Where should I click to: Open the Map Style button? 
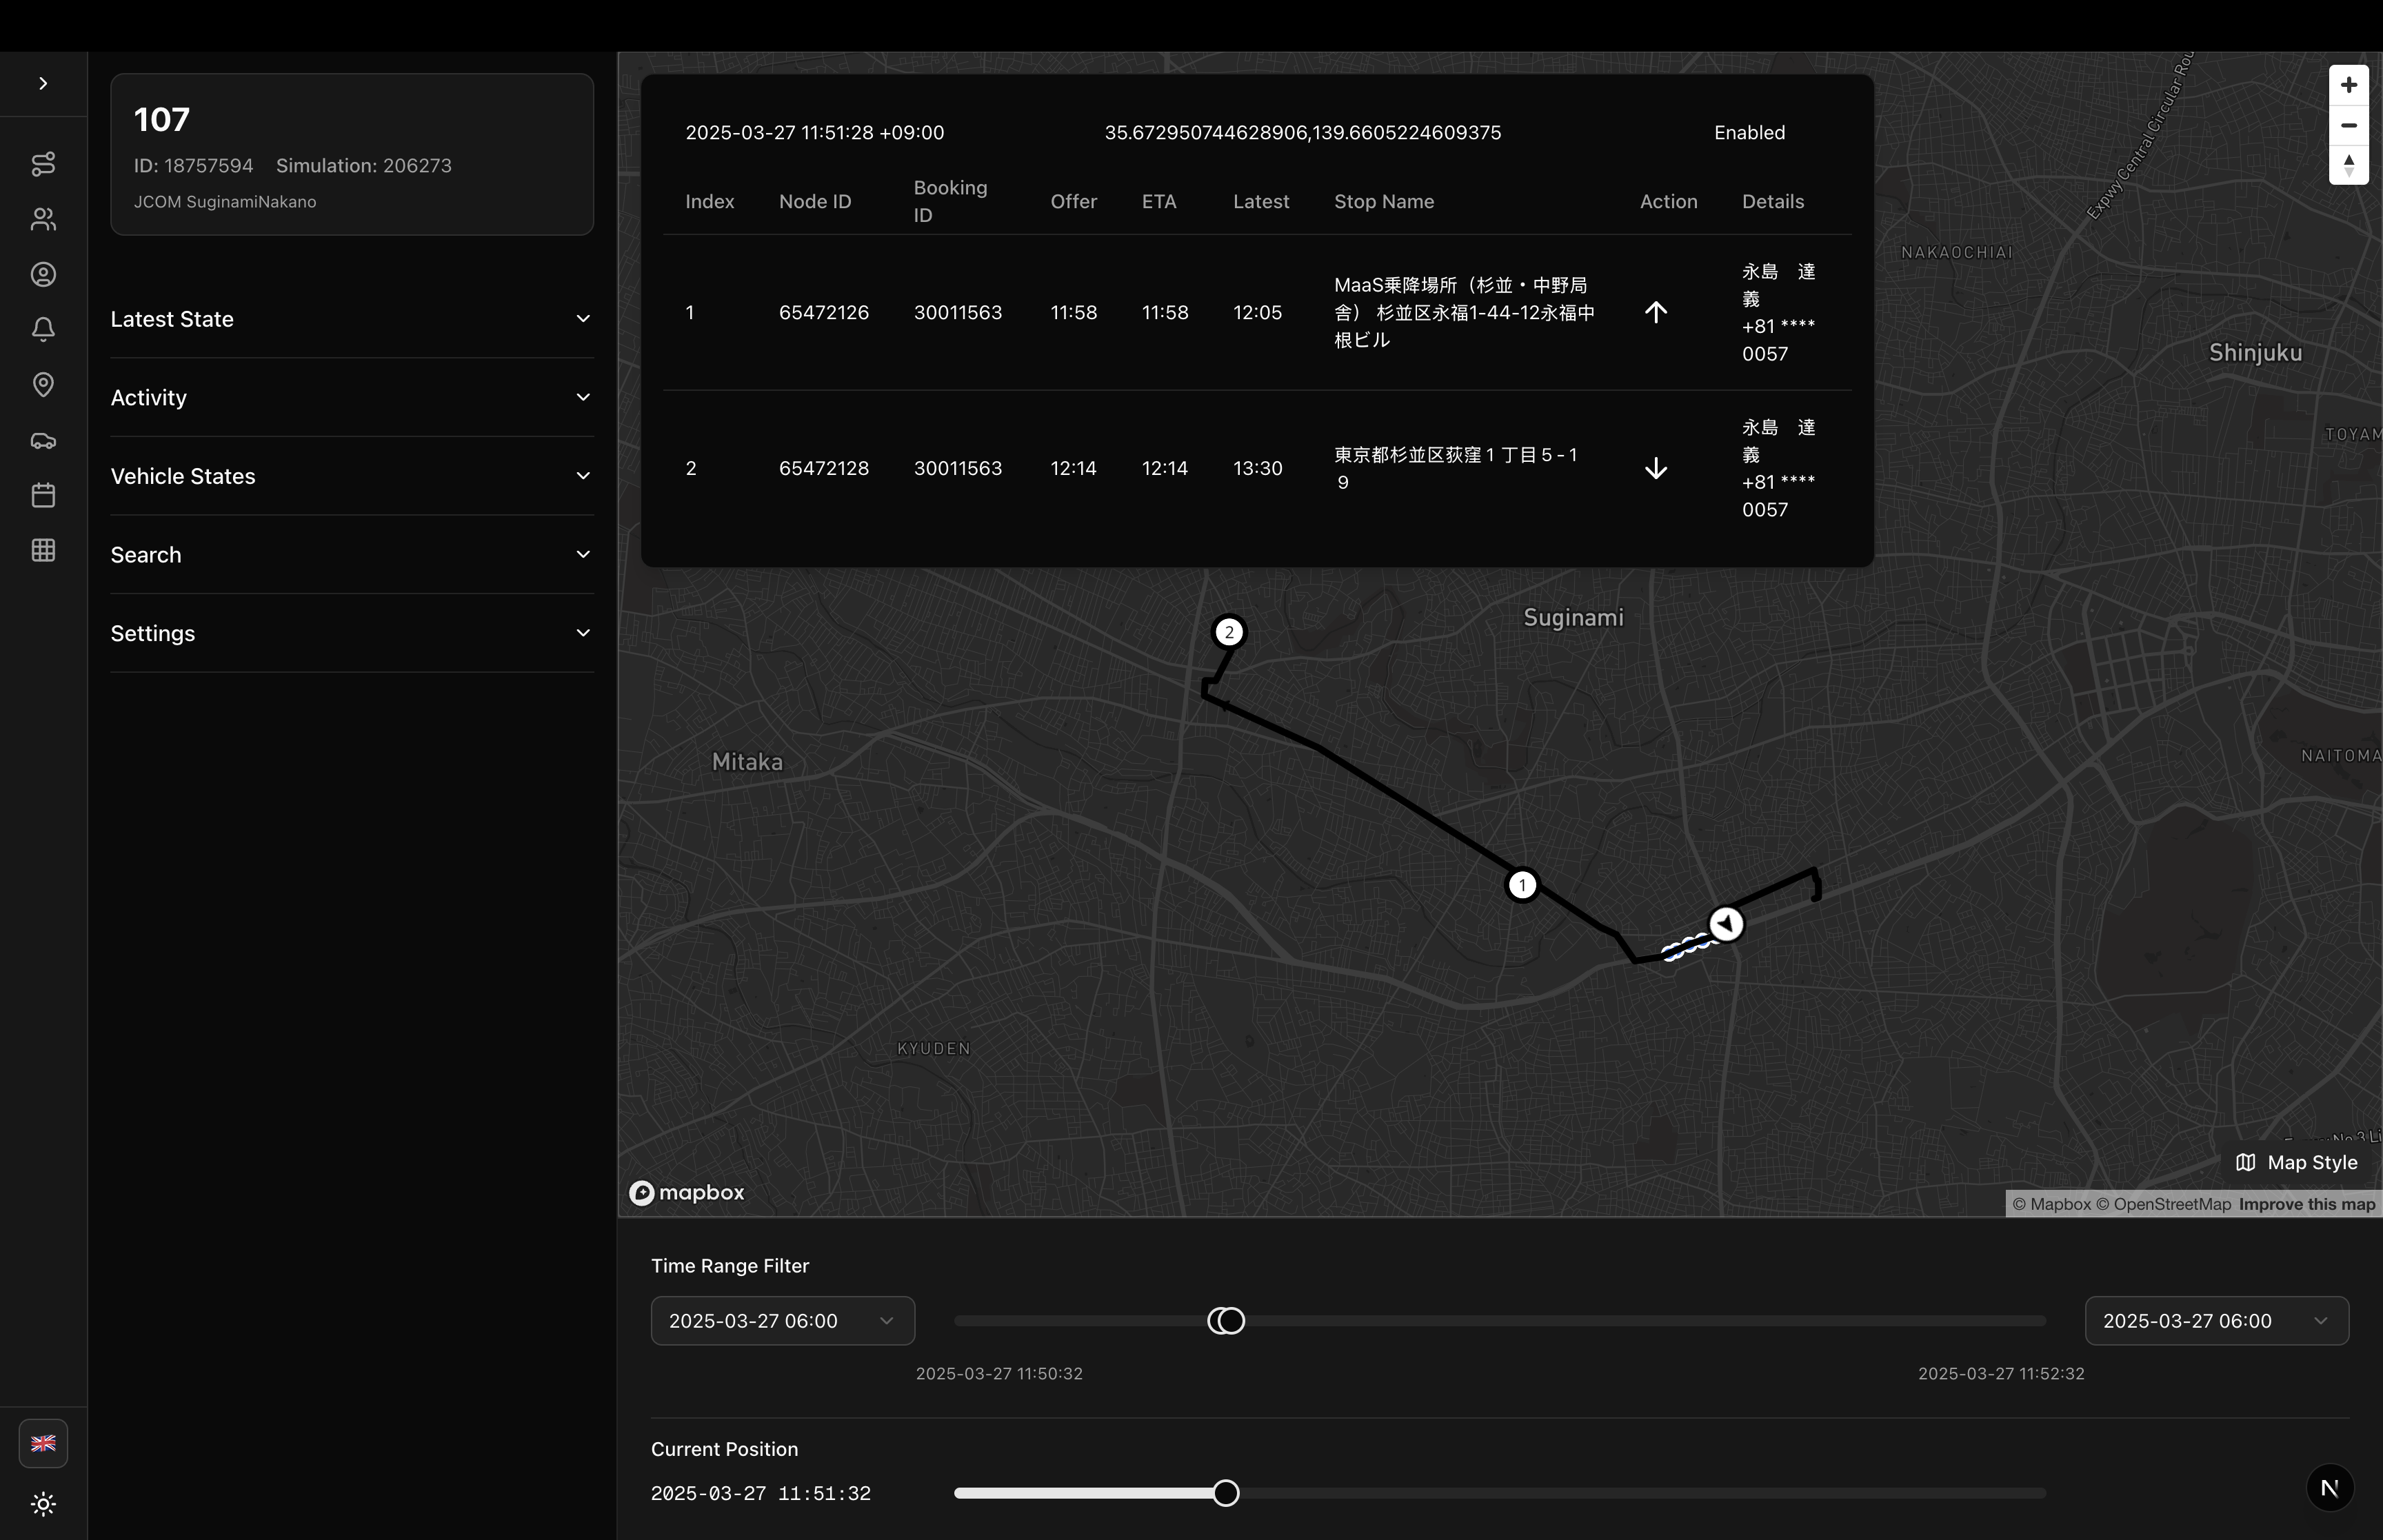2296,1162
